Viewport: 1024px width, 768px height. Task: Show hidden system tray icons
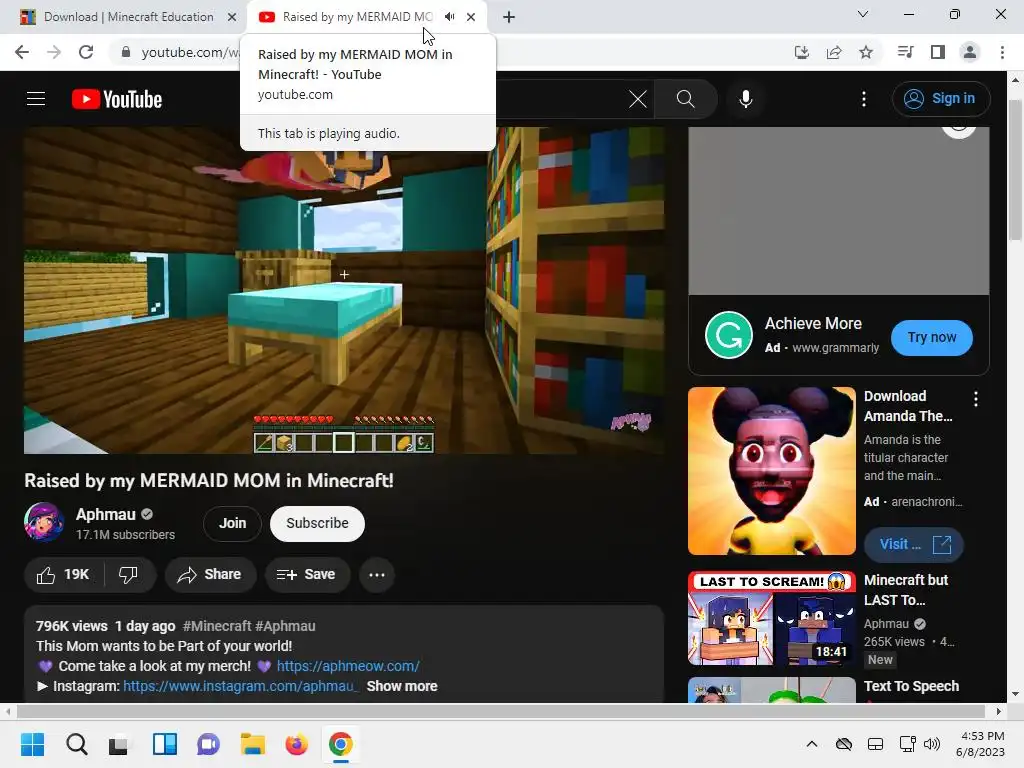click(812, 744)
